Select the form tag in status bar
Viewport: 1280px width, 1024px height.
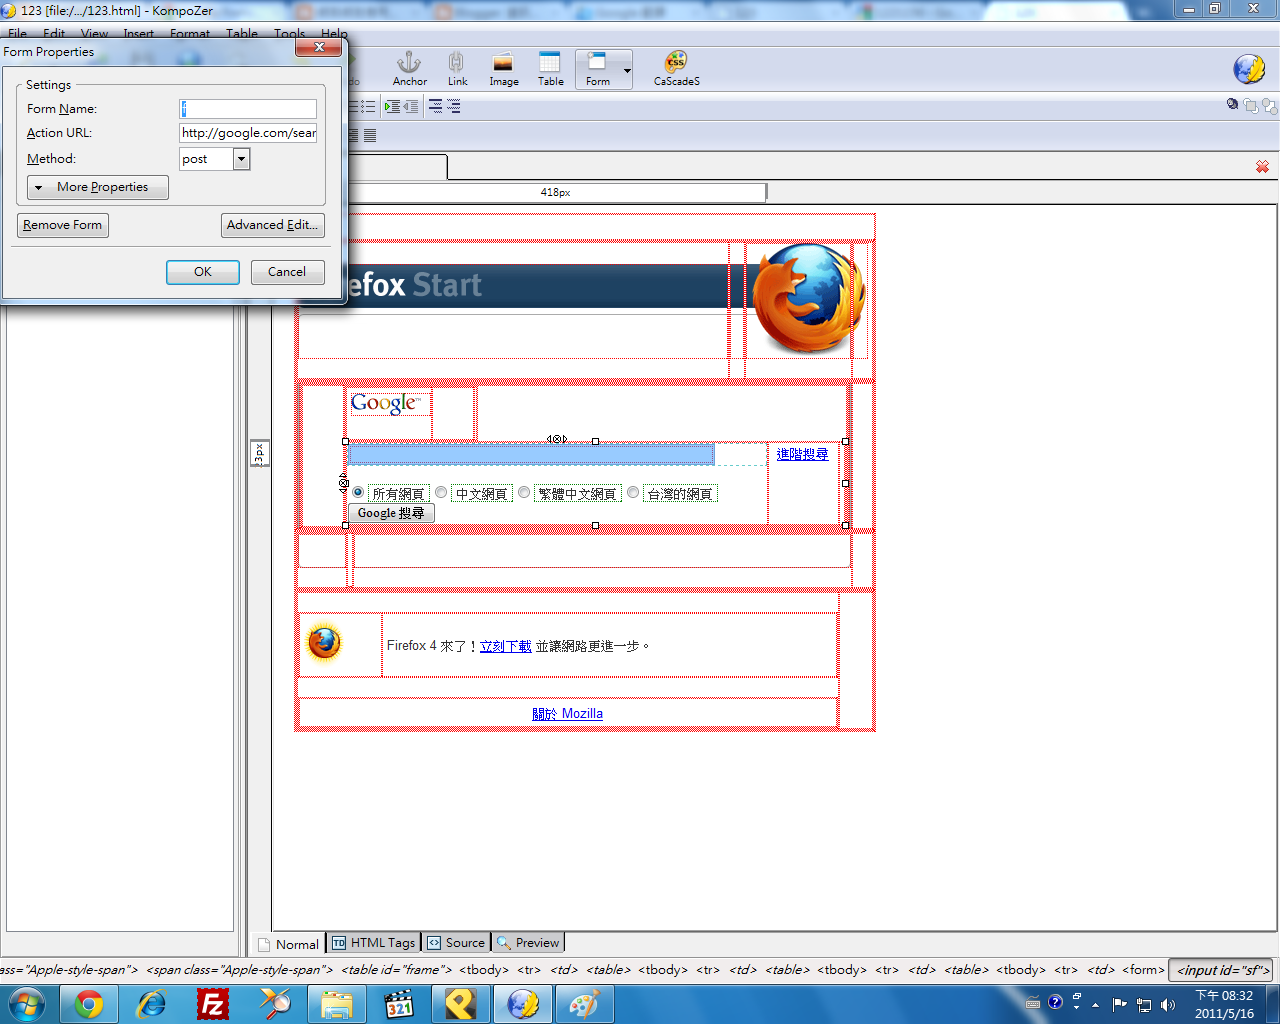coord(1143,970)
